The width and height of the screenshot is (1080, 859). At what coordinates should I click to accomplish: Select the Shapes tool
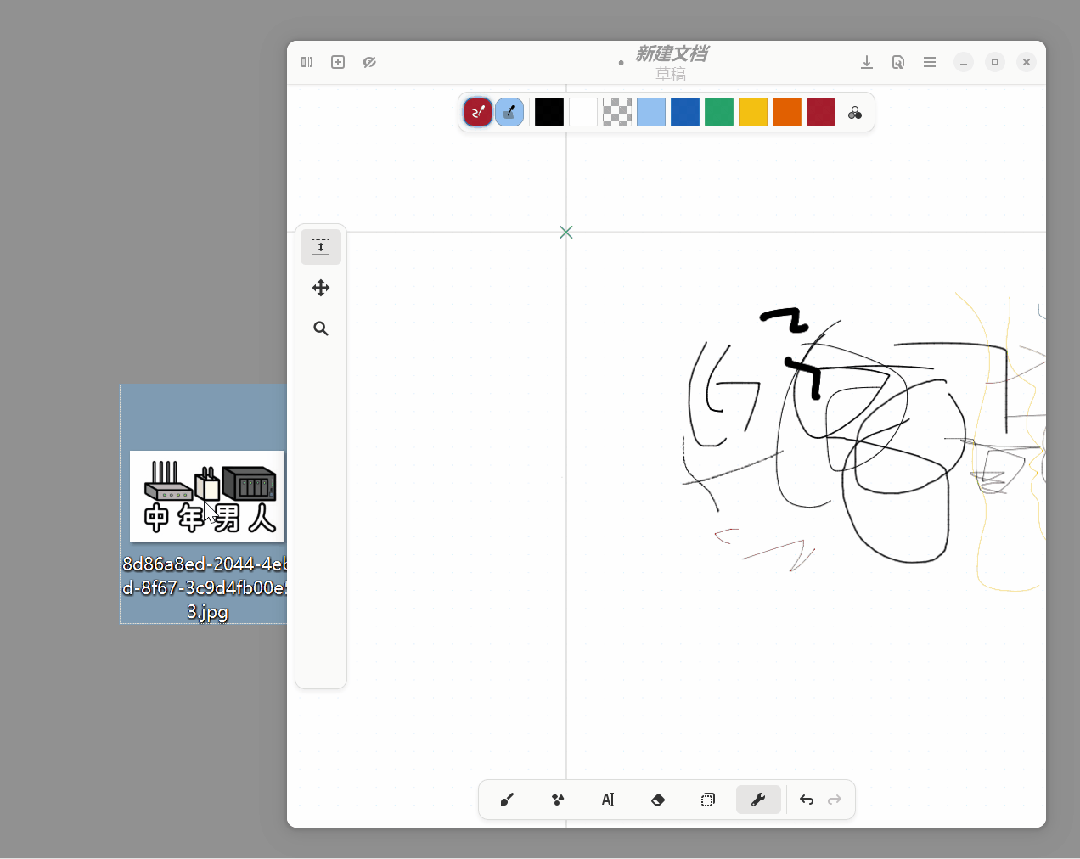[557, 800]
